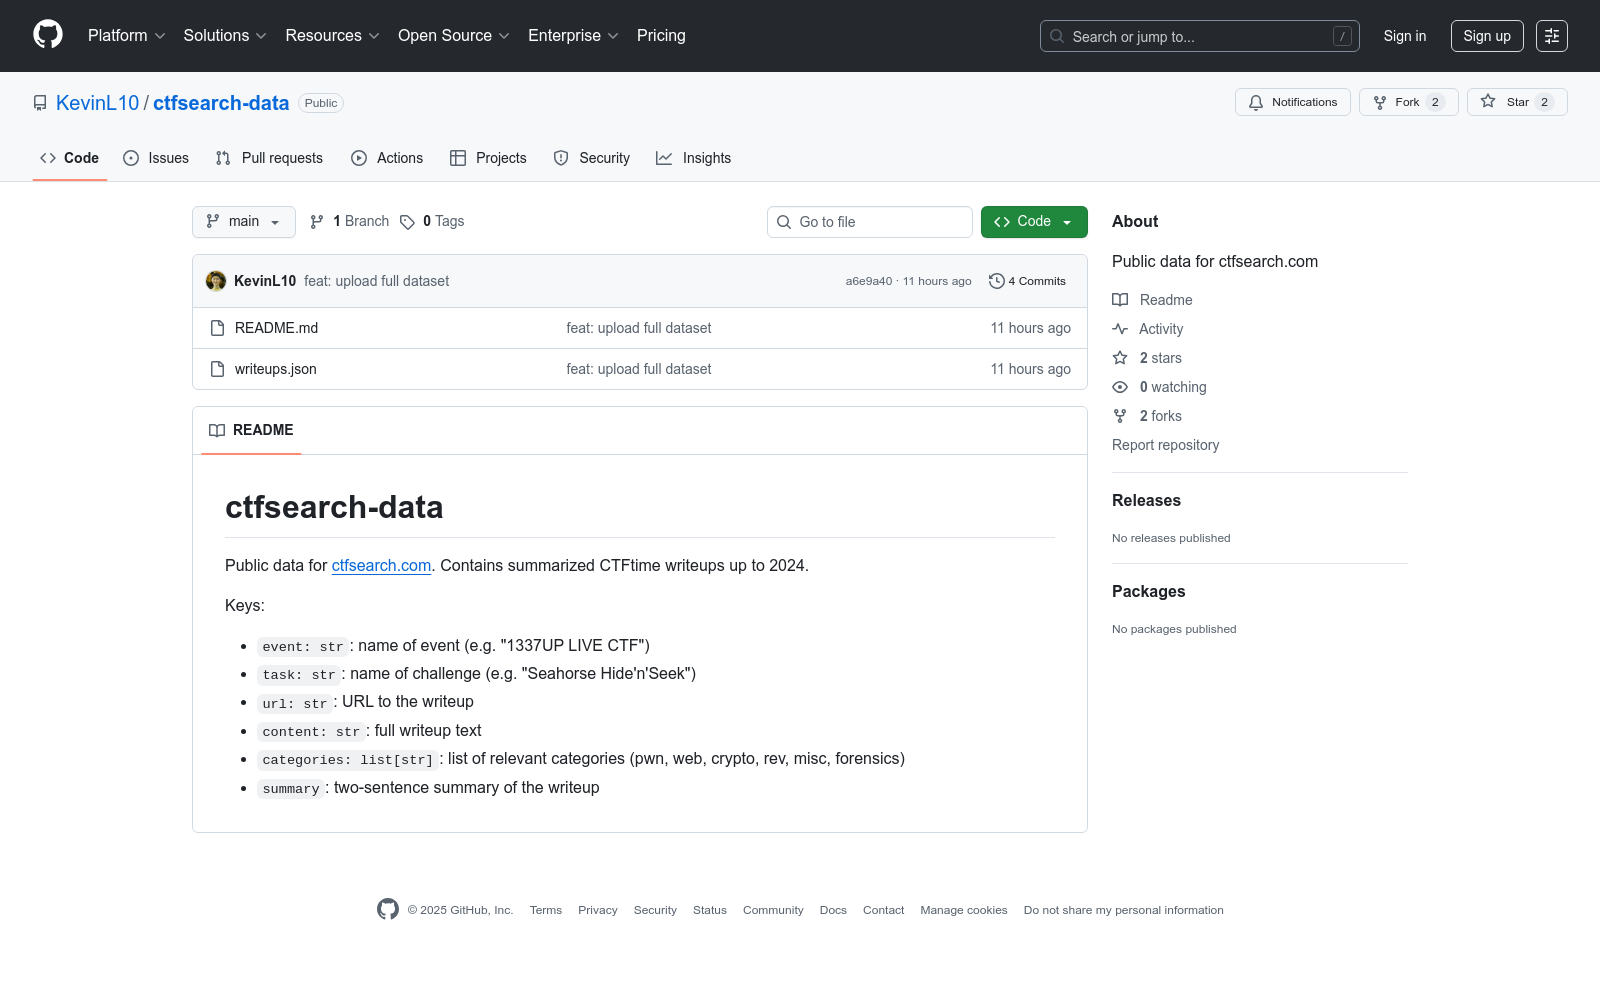Open the writeups.json file
This screenshot has width=1600, height=1000.
point(276,369)
